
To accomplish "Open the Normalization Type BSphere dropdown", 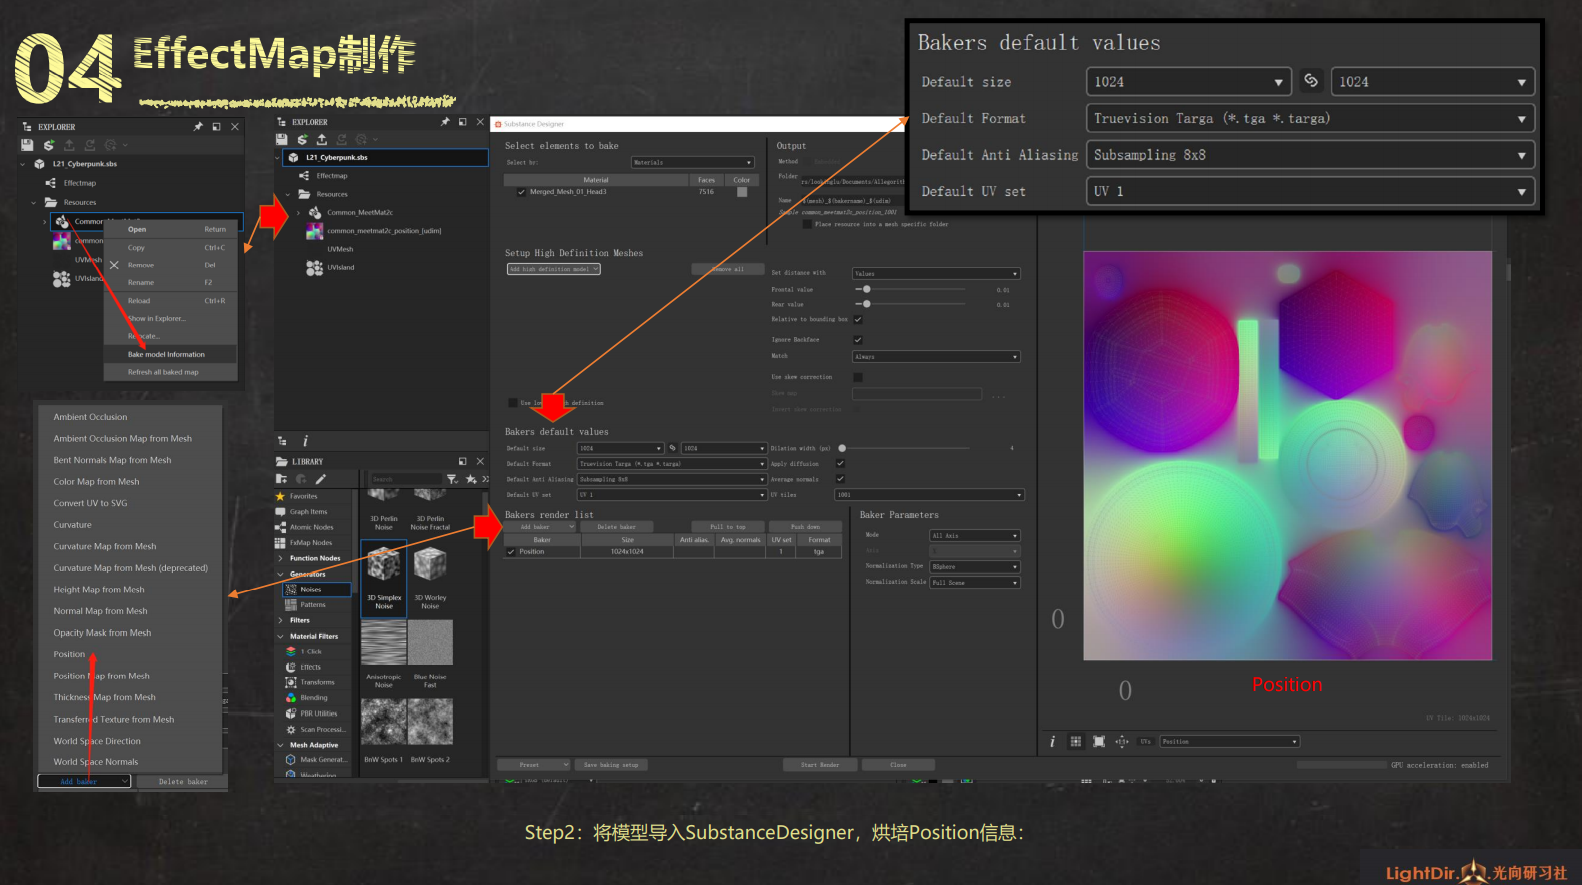I will pyautogui.click(x=975, y=567).
